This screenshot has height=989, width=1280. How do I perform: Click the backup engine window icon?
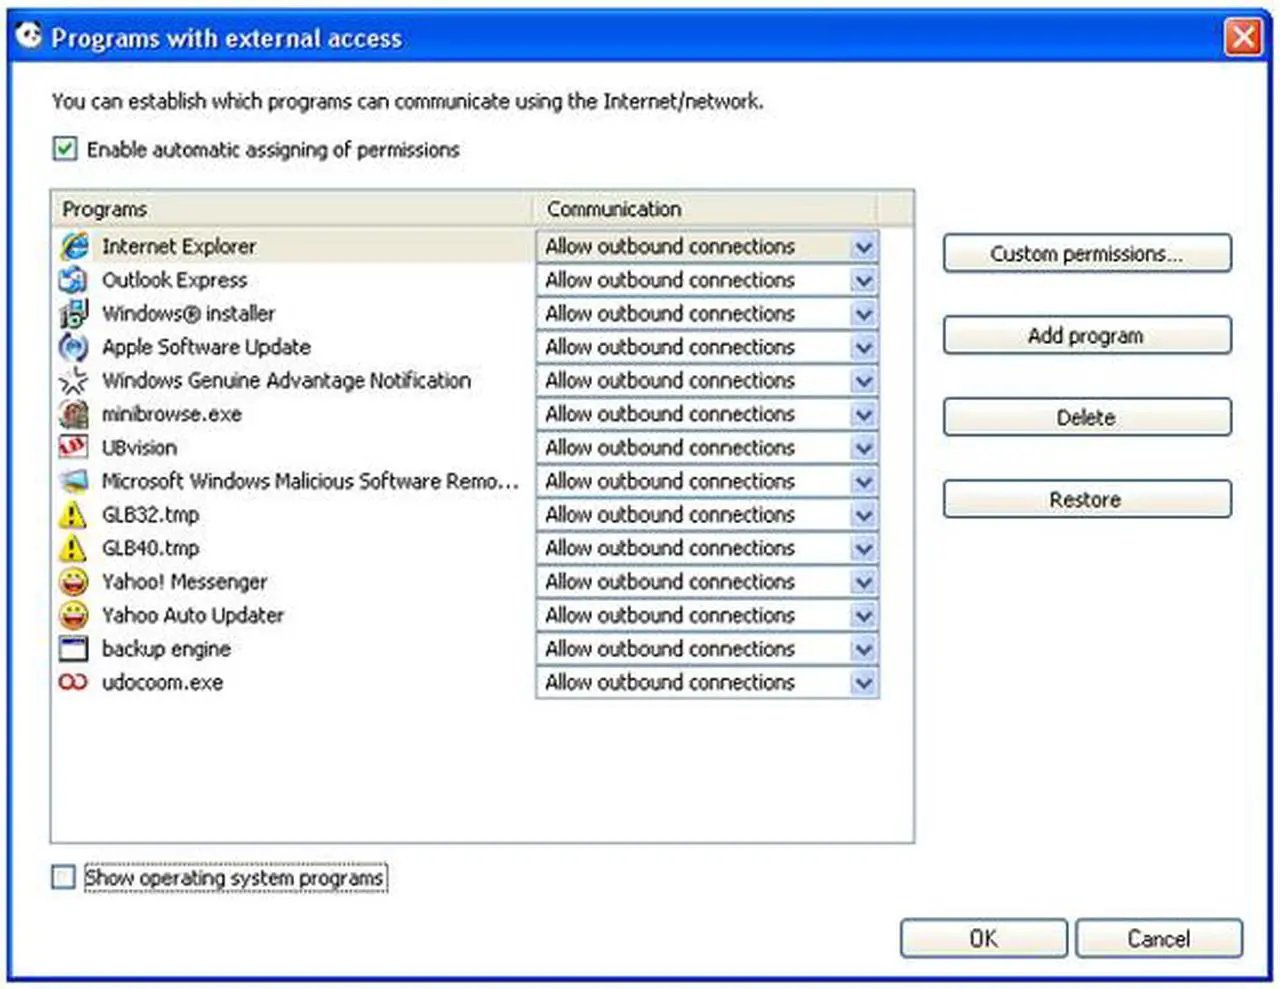click(x=74, y=649)
